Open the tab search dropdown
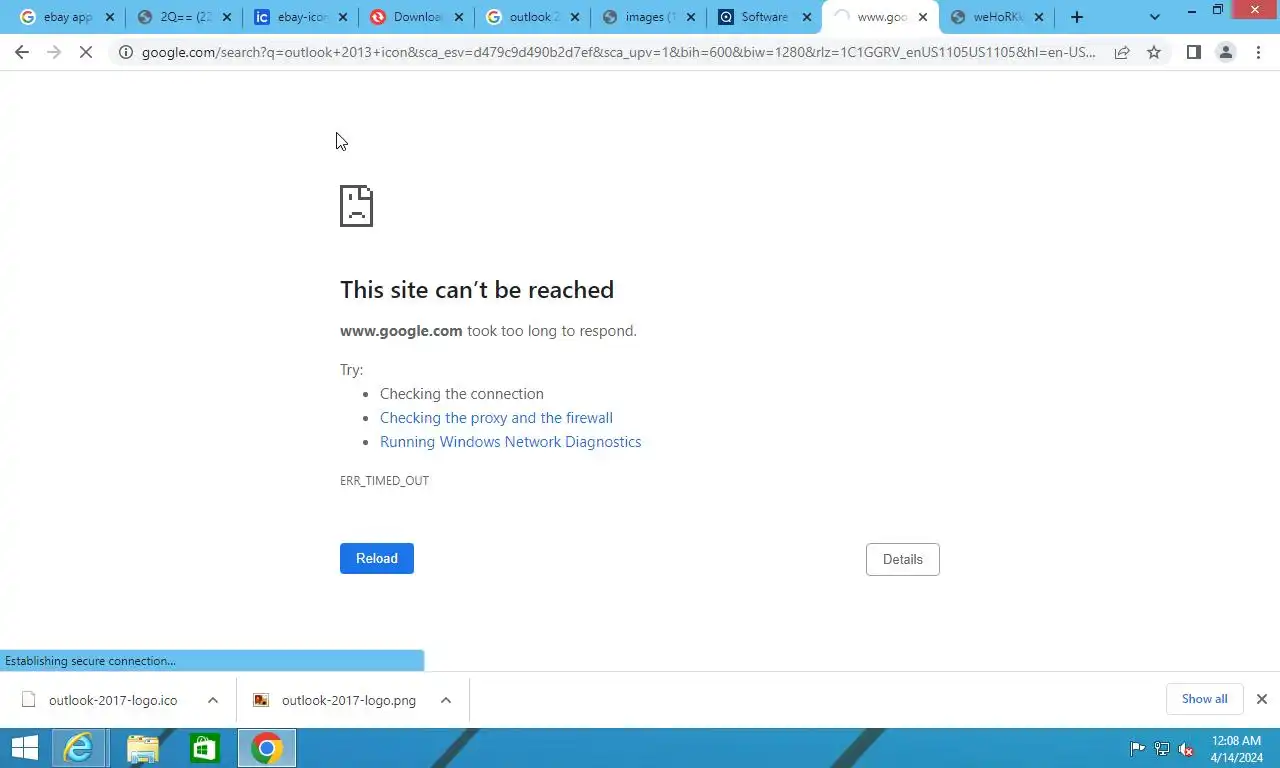Viewport: 1280px width, 768px height. (1155, 17)
